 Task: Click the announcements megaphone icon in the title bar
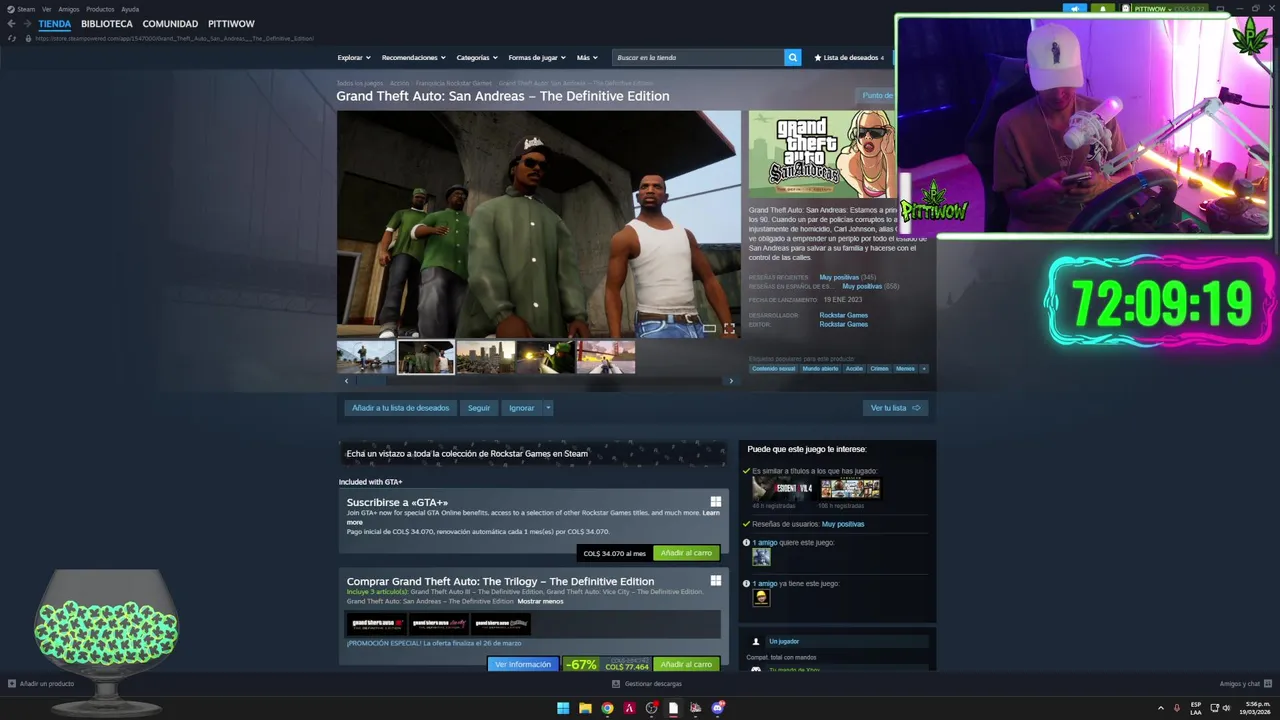(x=1075, y=9)
